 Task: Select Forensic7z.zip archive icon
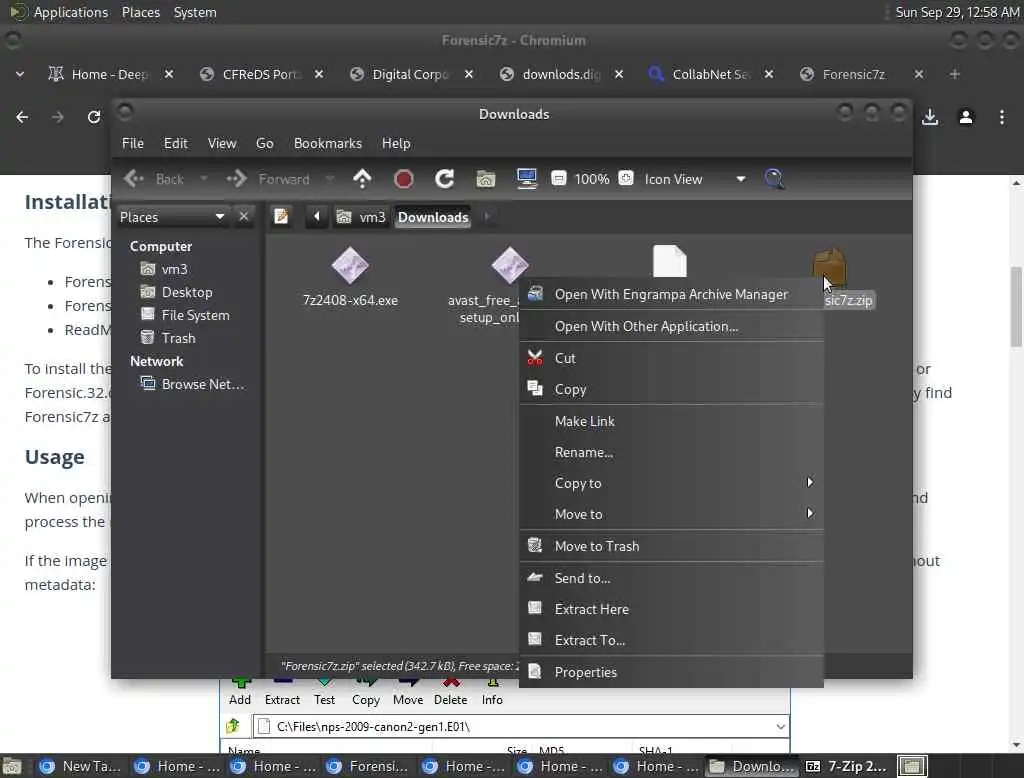click(x=829, y=267)
